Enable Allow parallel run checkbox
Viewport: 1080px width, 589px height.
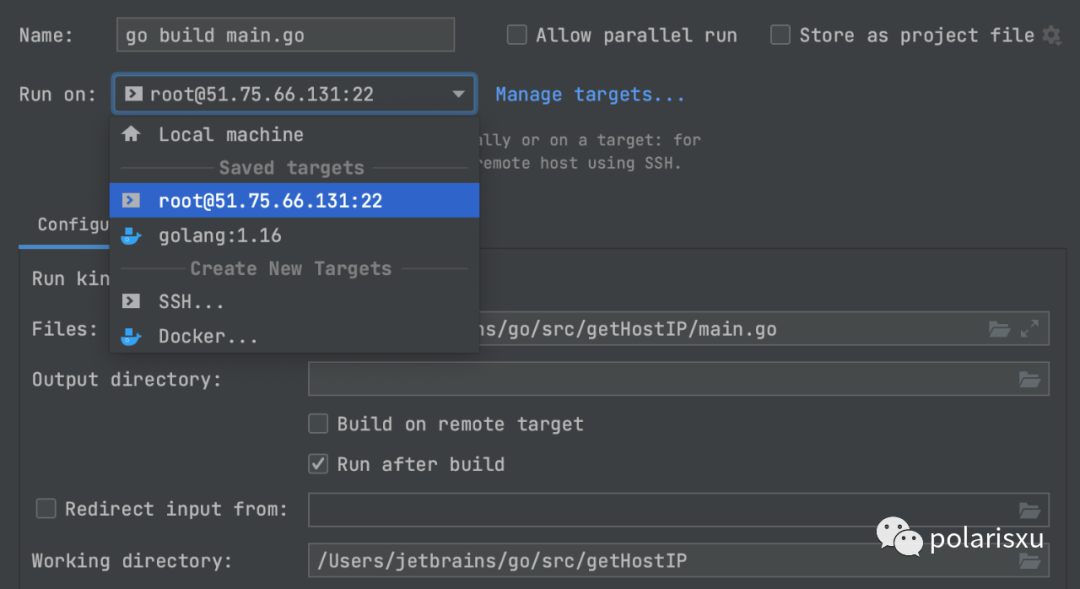(517, 36)
